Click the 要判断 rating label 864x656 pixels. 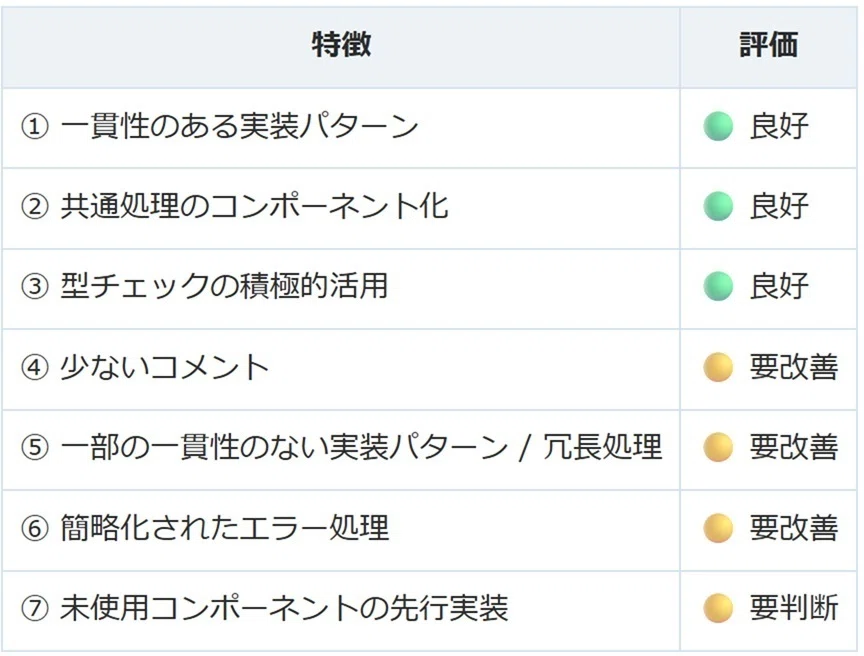click(794, 608)
